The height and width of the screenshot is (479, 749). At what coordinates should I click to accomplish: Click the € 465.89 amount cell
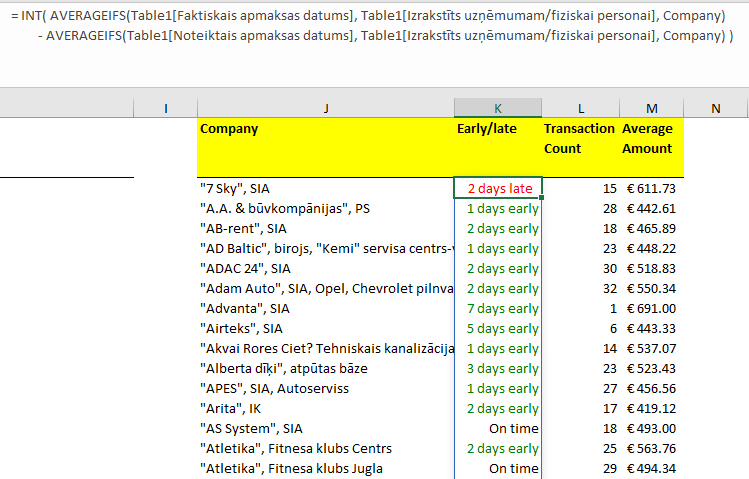pyautogui.click(x=652, y=228)
